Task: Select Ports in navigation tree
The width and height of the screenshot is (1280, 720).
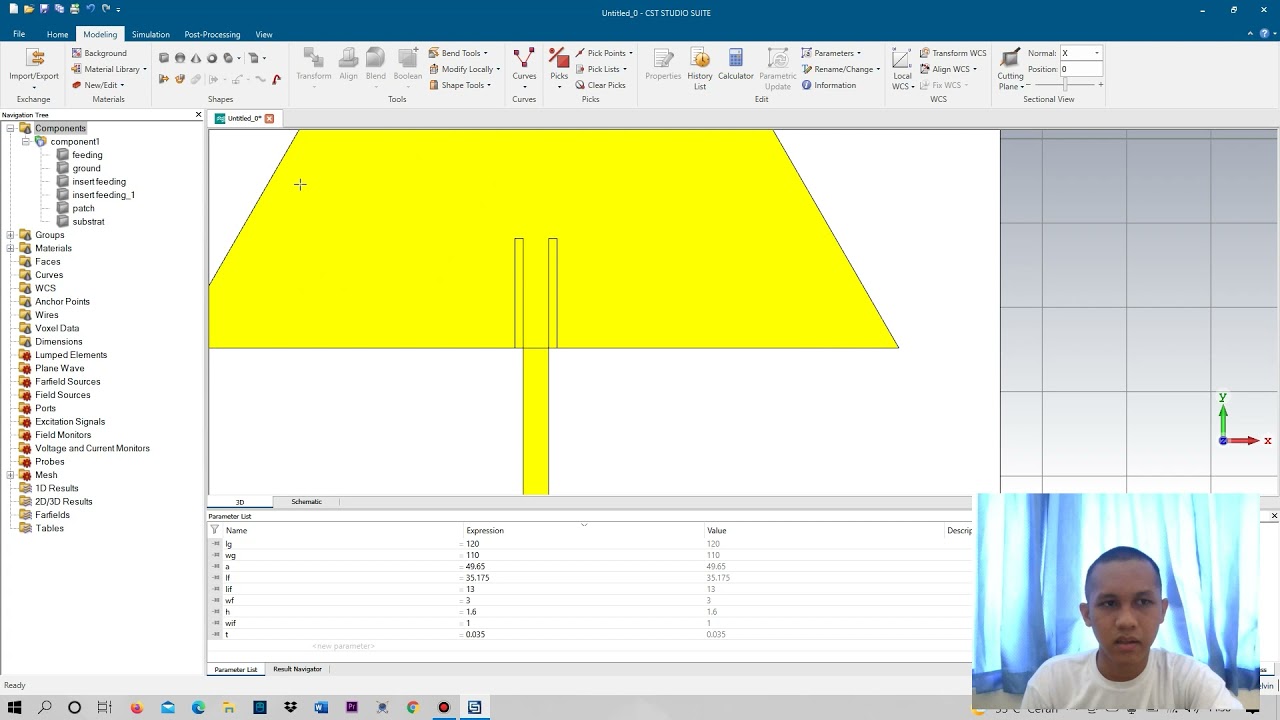Action: pos(45,408)
